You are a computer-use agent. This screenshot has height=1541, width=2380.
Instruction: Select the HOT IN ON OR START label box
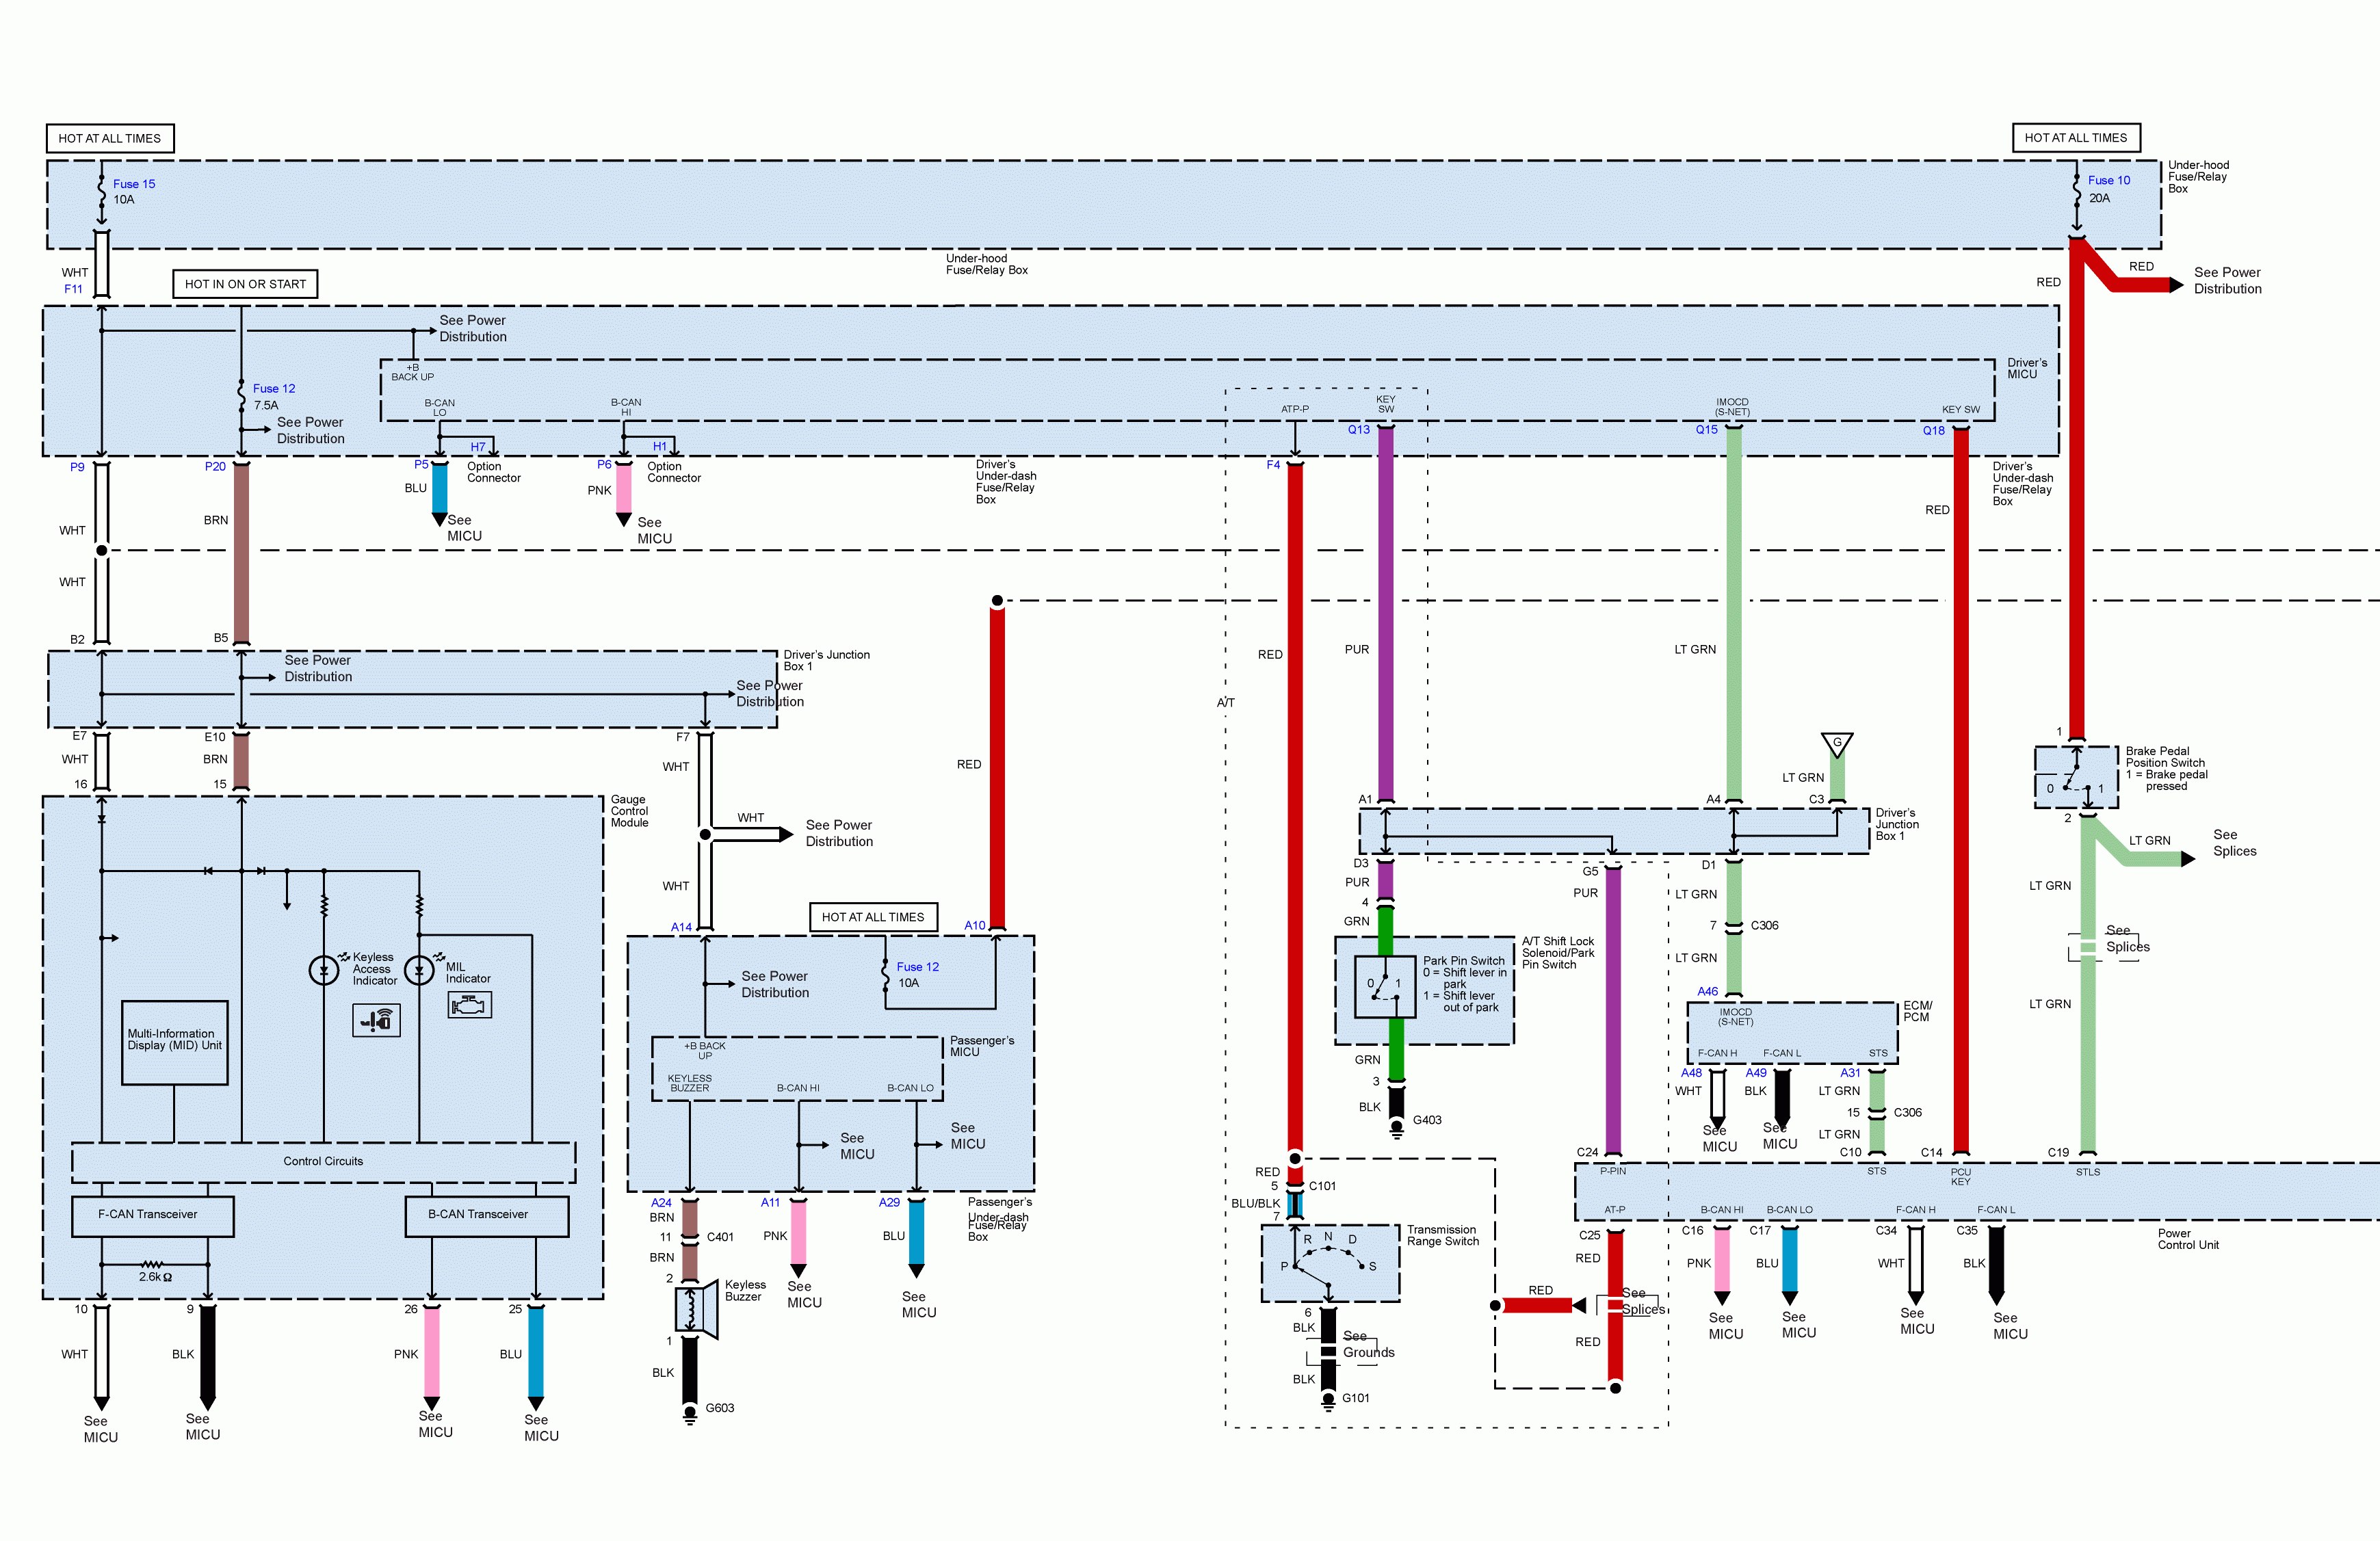click(x=245, y=284)
